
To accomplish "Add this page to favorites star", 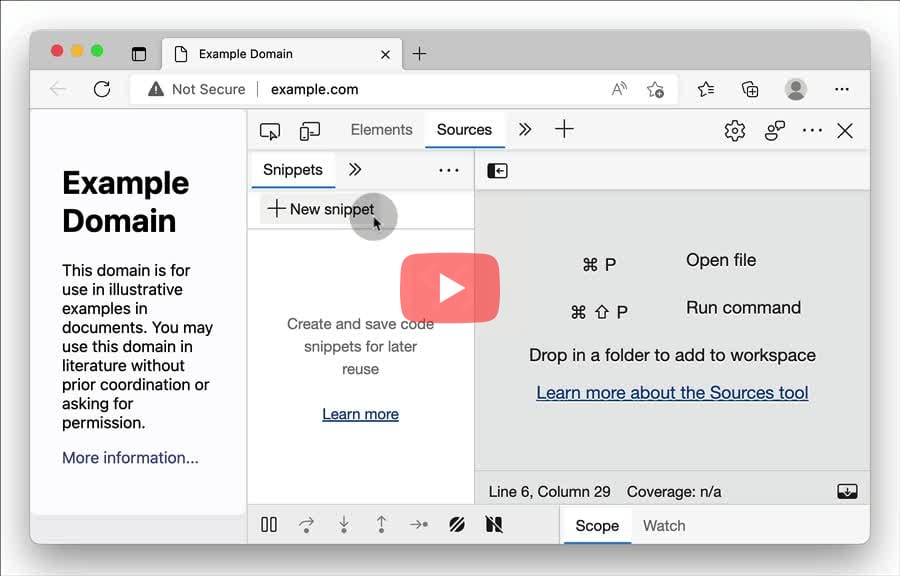I will pos(655,89).
